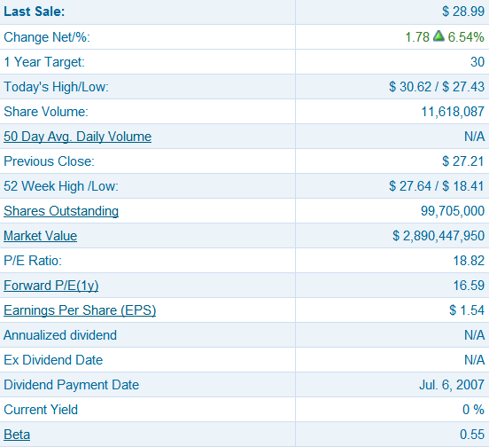
Task: Click the Ex Dividend Date label
Action: click(53, 360)
